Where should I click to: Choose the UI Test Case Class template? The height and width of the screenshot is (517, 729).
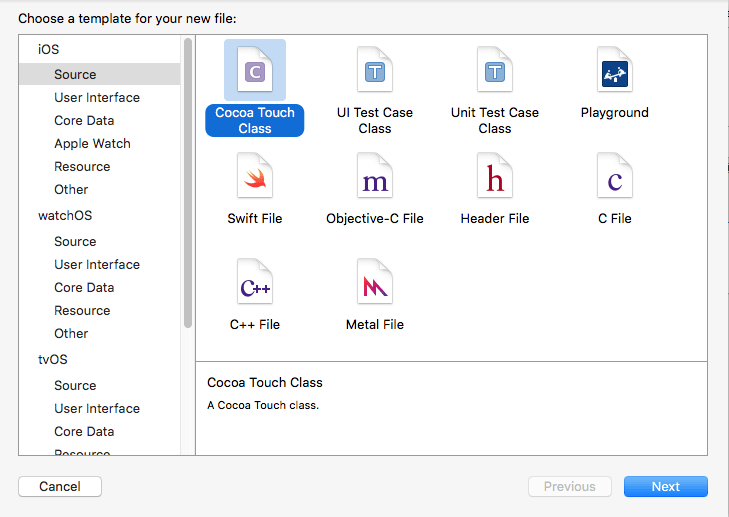[375, 70]
